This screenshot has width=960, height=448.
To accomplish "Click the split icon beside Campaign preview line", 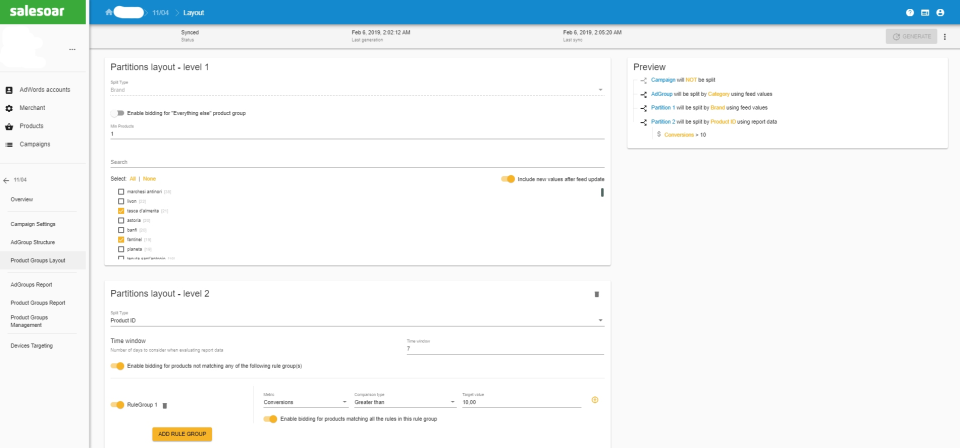I will 643,80.
